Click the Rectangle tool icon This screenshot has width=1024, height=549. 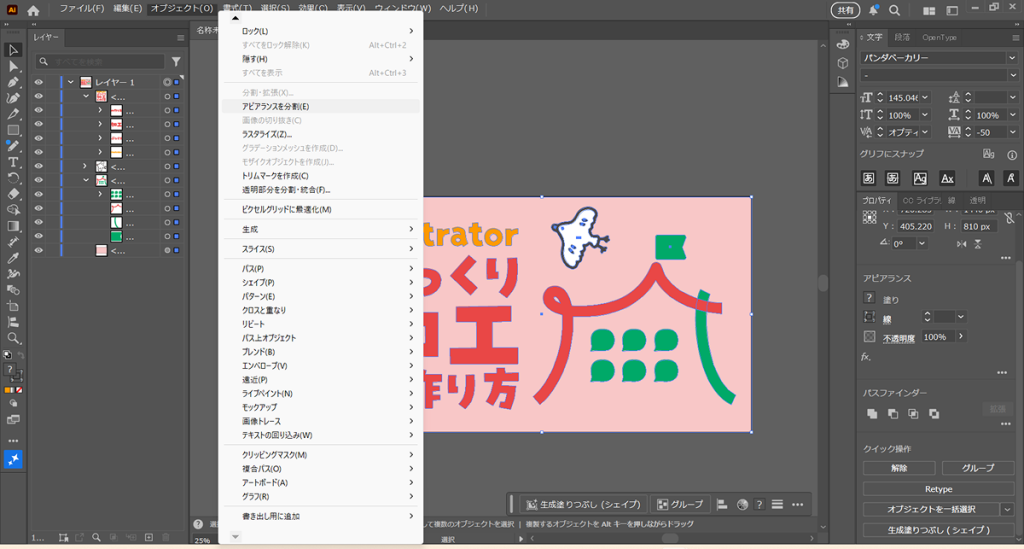point(13,130)
